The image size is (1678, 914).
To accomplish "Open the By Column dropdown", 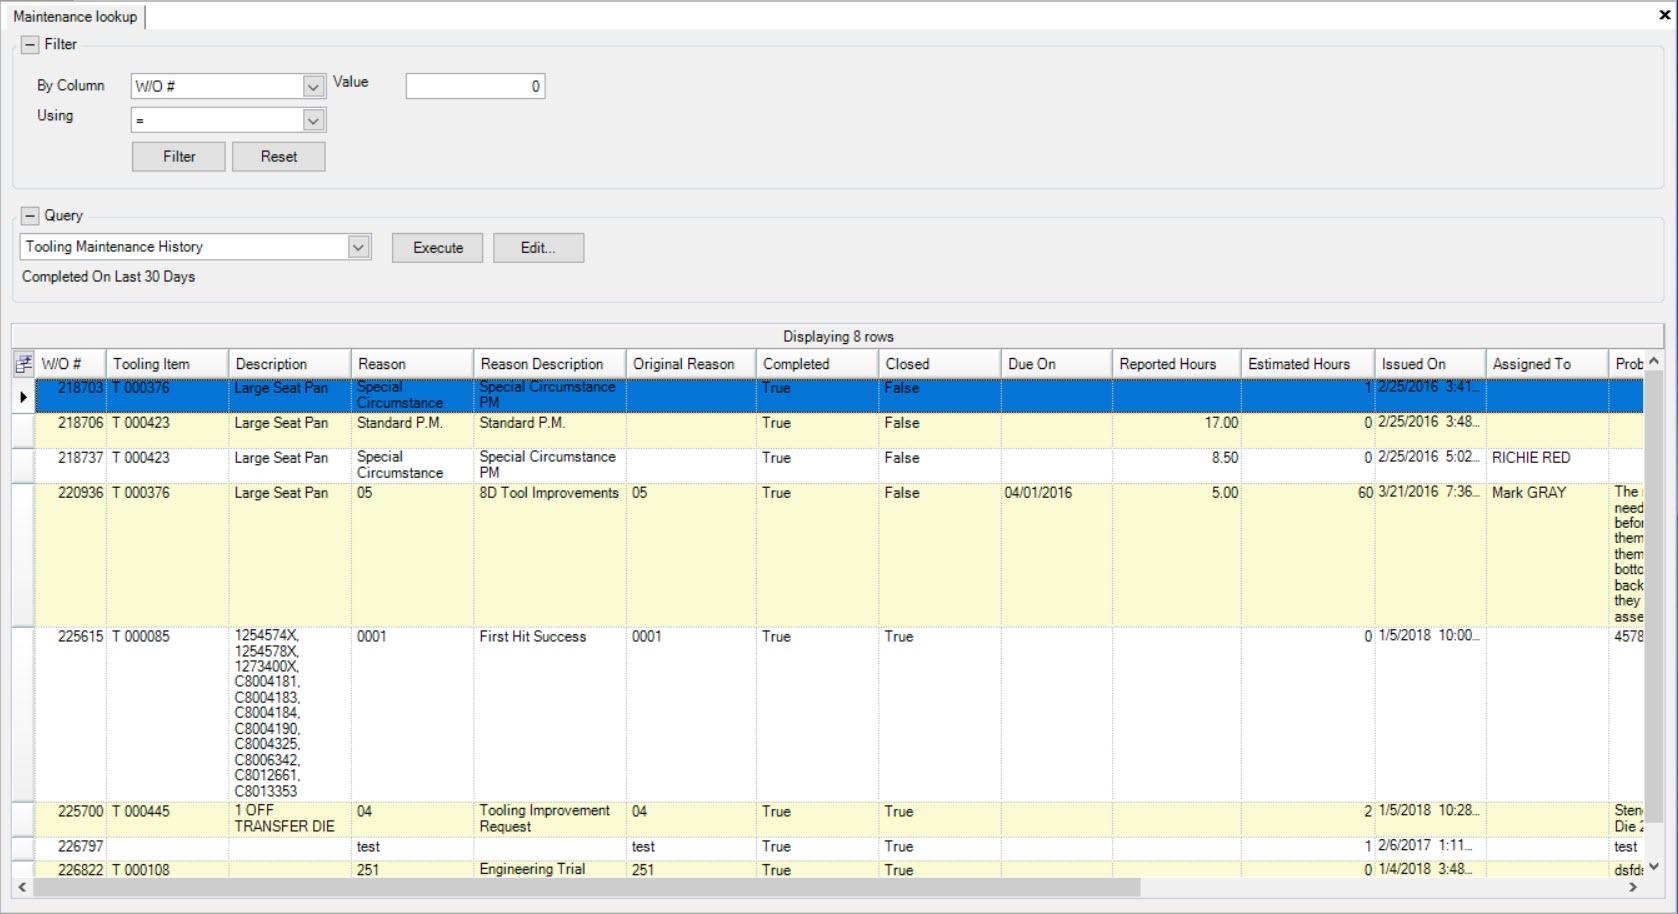I will [313, 86].
